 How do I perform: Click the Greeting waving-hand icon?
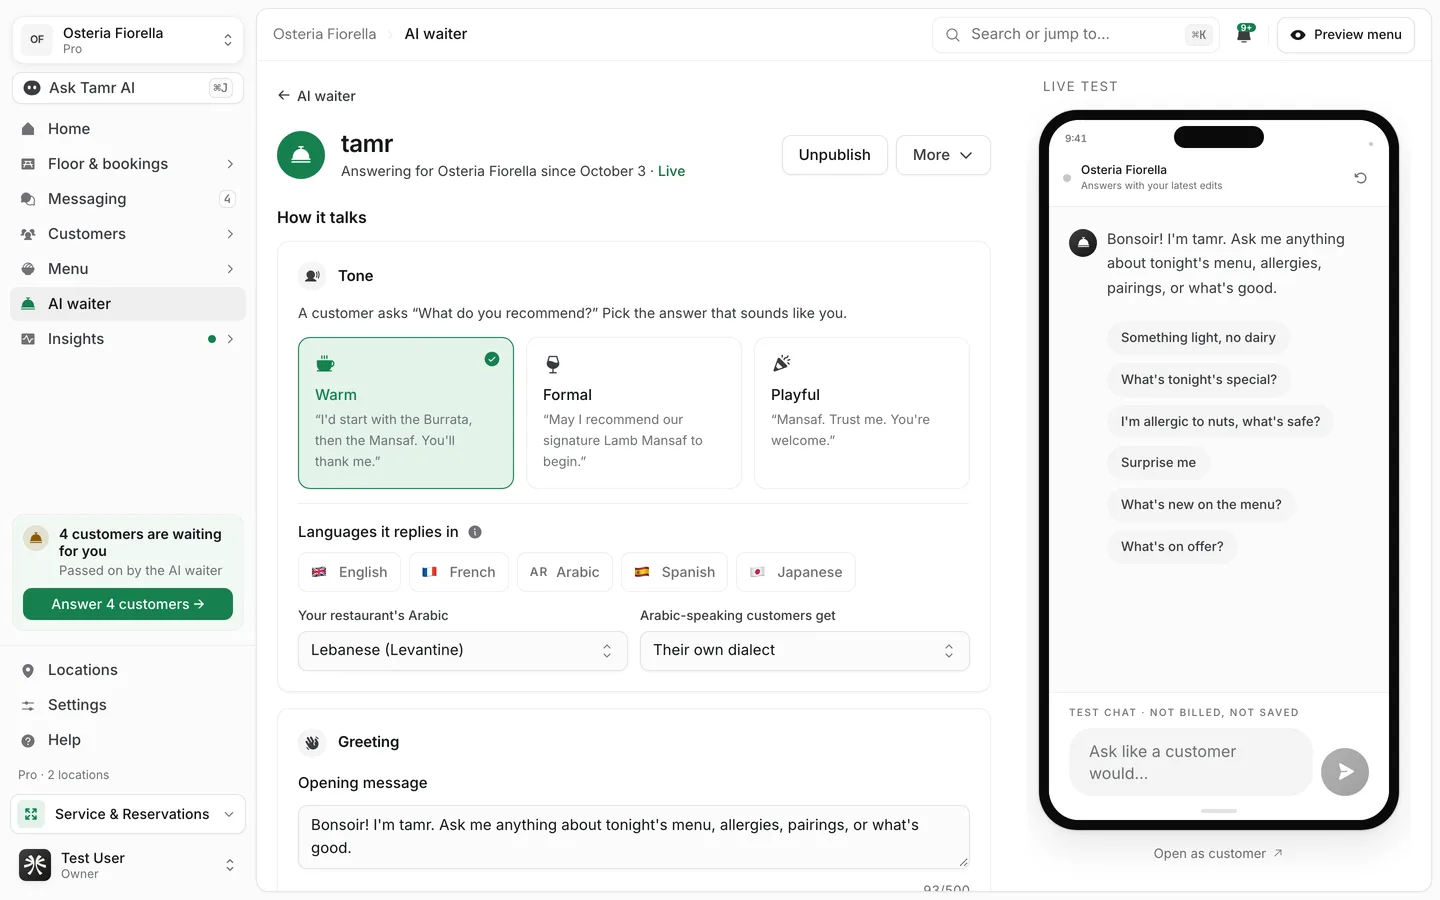[x=313, y=742]
